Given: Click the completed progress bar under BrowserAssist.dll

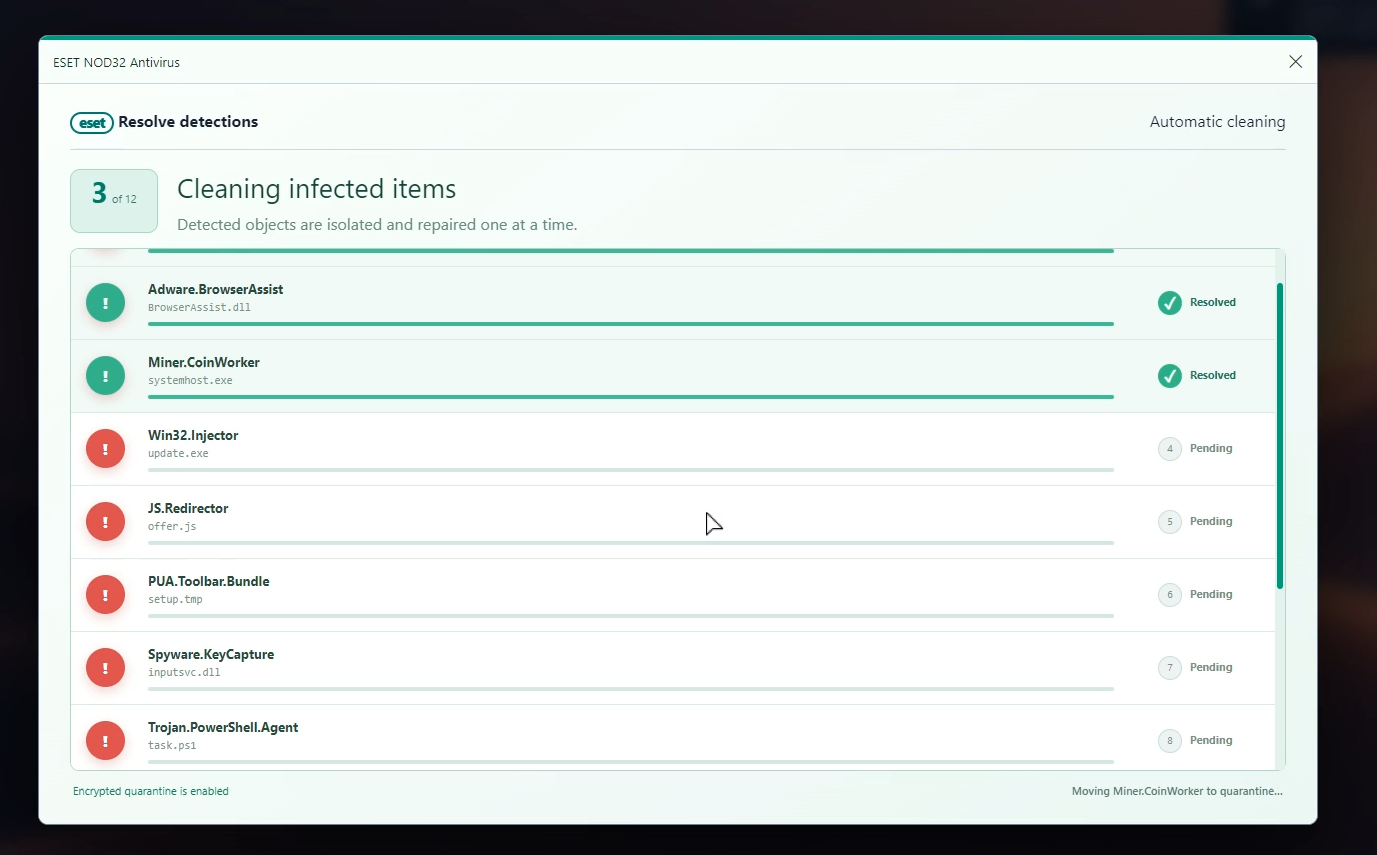Looking at the screenshot, I should 631,324.
